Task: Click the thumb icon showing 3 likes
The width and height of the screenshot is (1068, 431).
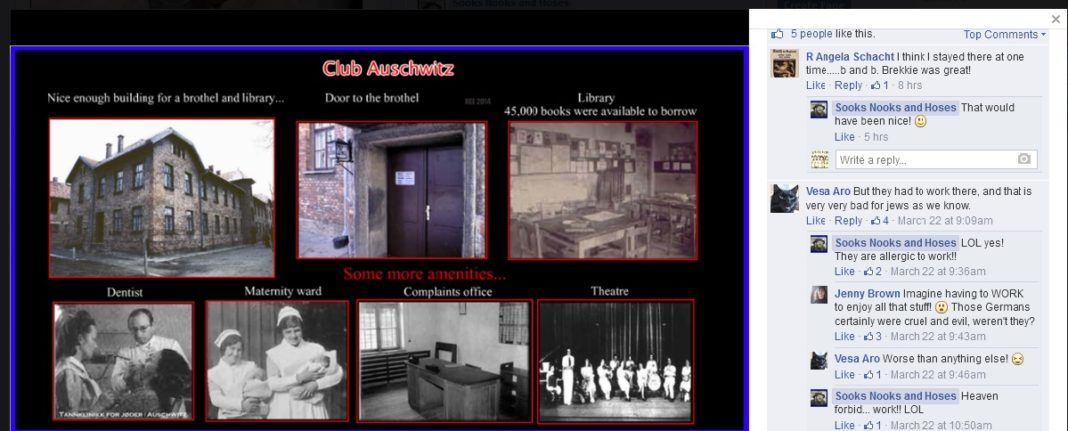Action: pyautogui.click(x=868, y=336)
